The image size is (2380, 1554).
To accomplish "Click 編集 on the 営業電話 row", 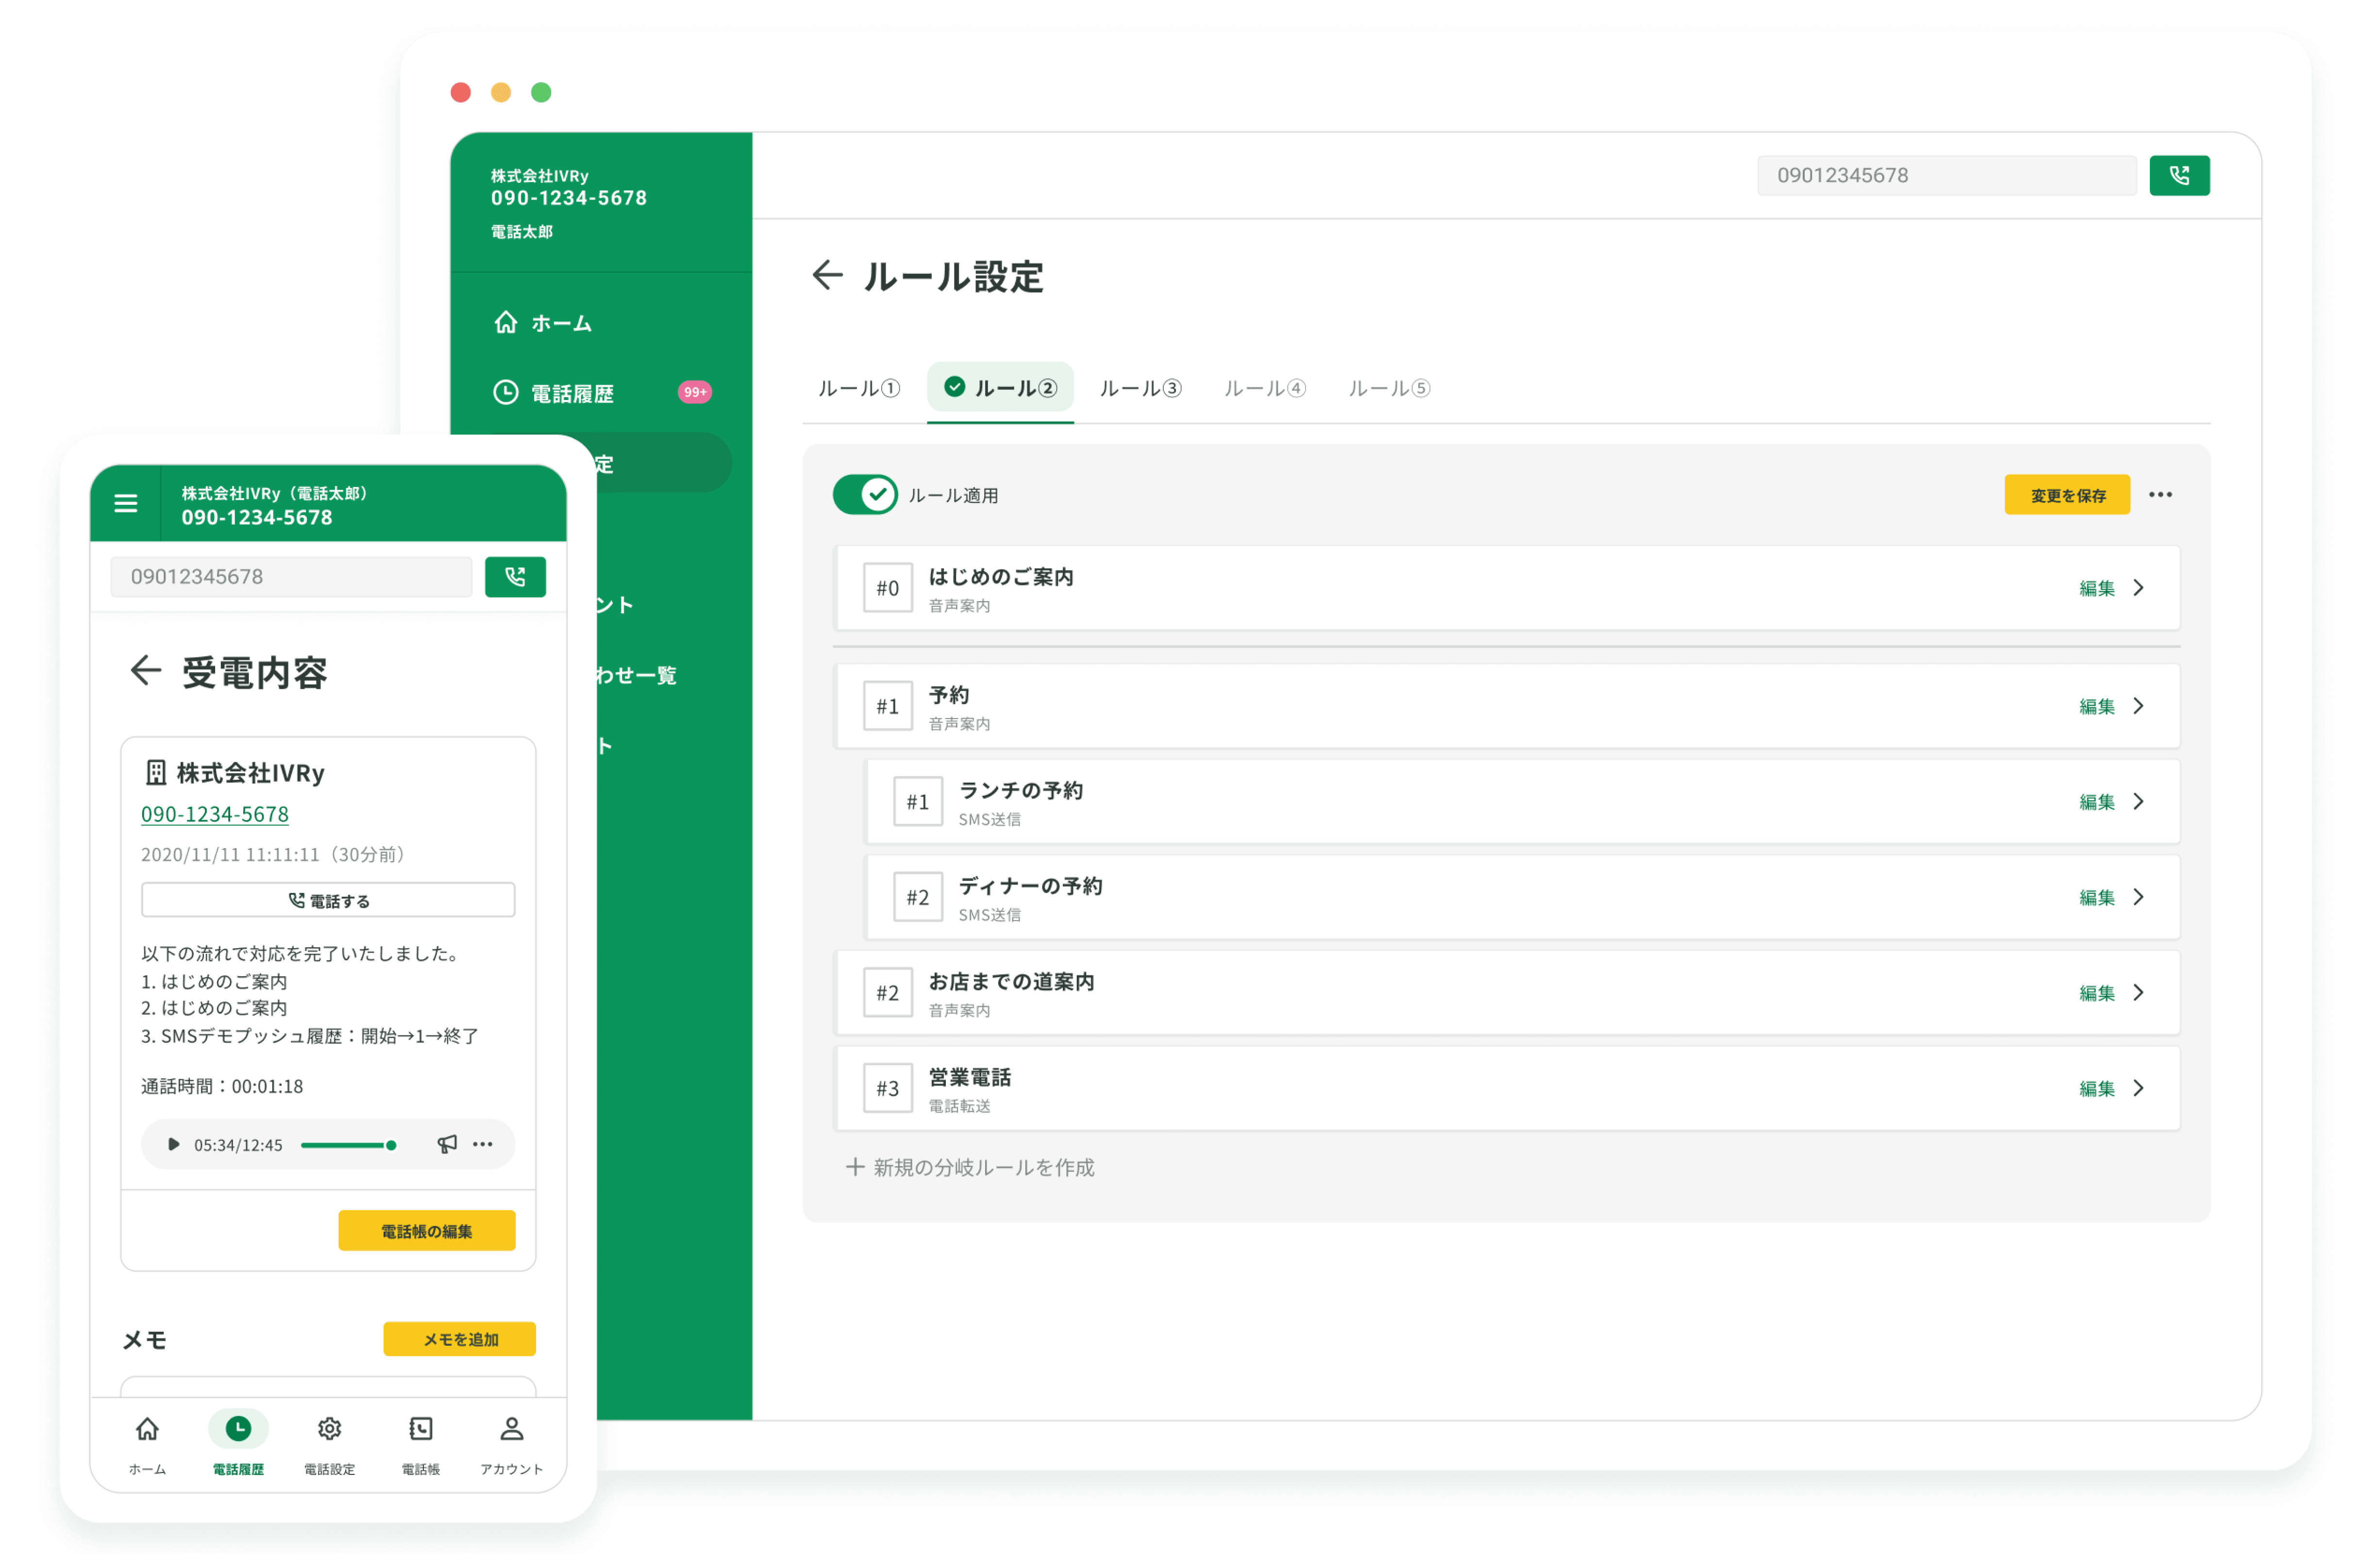I will pos(2096,1088).
